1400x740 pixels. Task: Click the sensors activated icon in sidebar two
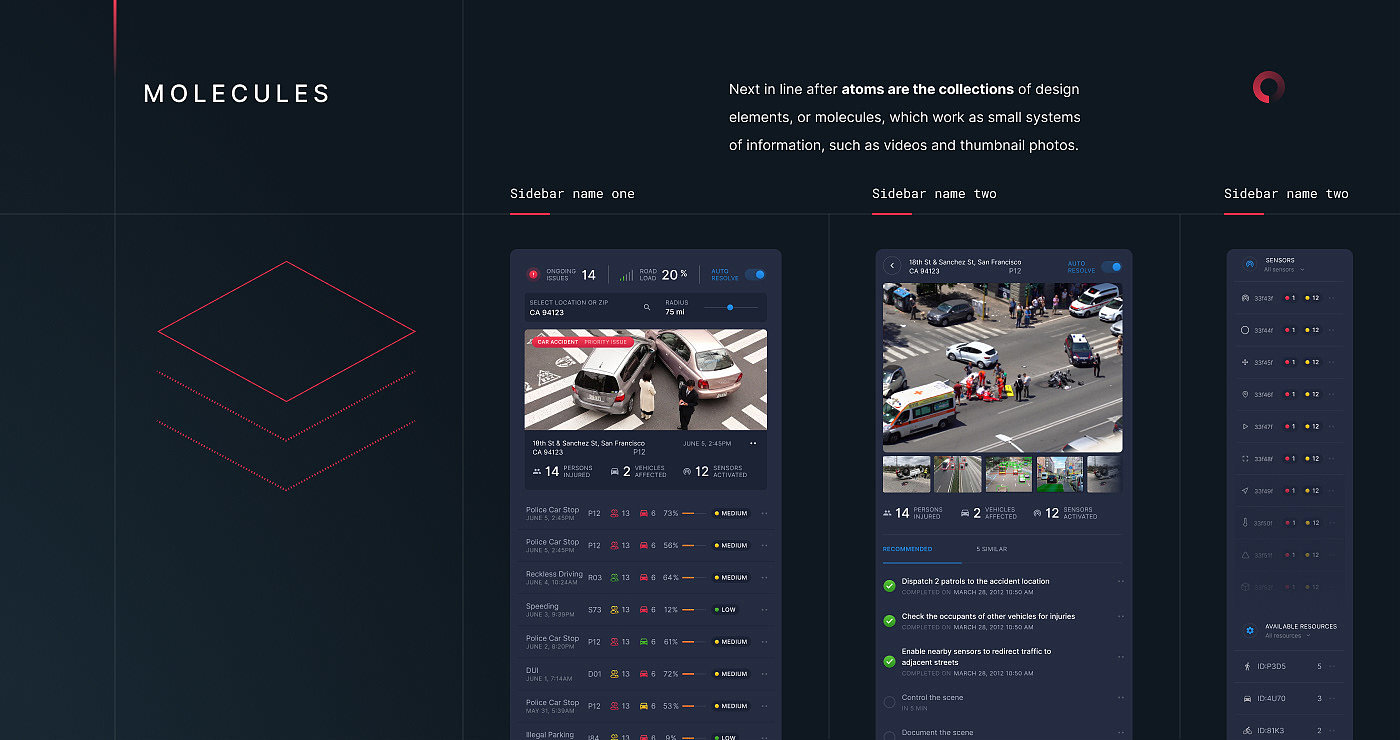tap(1037, 513)
